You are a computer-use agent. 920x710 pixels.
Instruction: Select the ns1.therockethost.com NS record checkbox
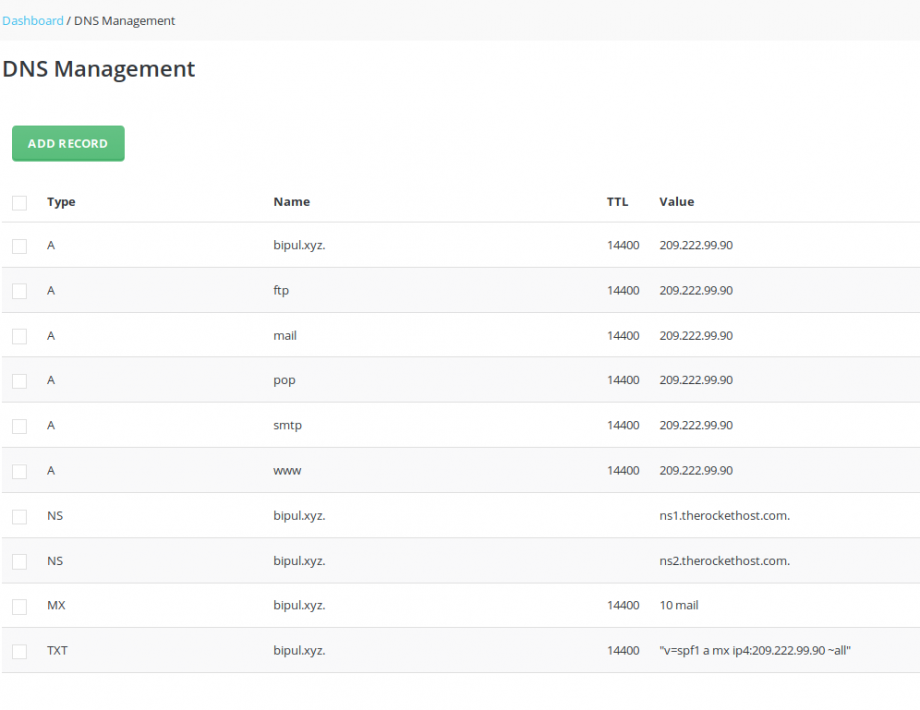19,515
